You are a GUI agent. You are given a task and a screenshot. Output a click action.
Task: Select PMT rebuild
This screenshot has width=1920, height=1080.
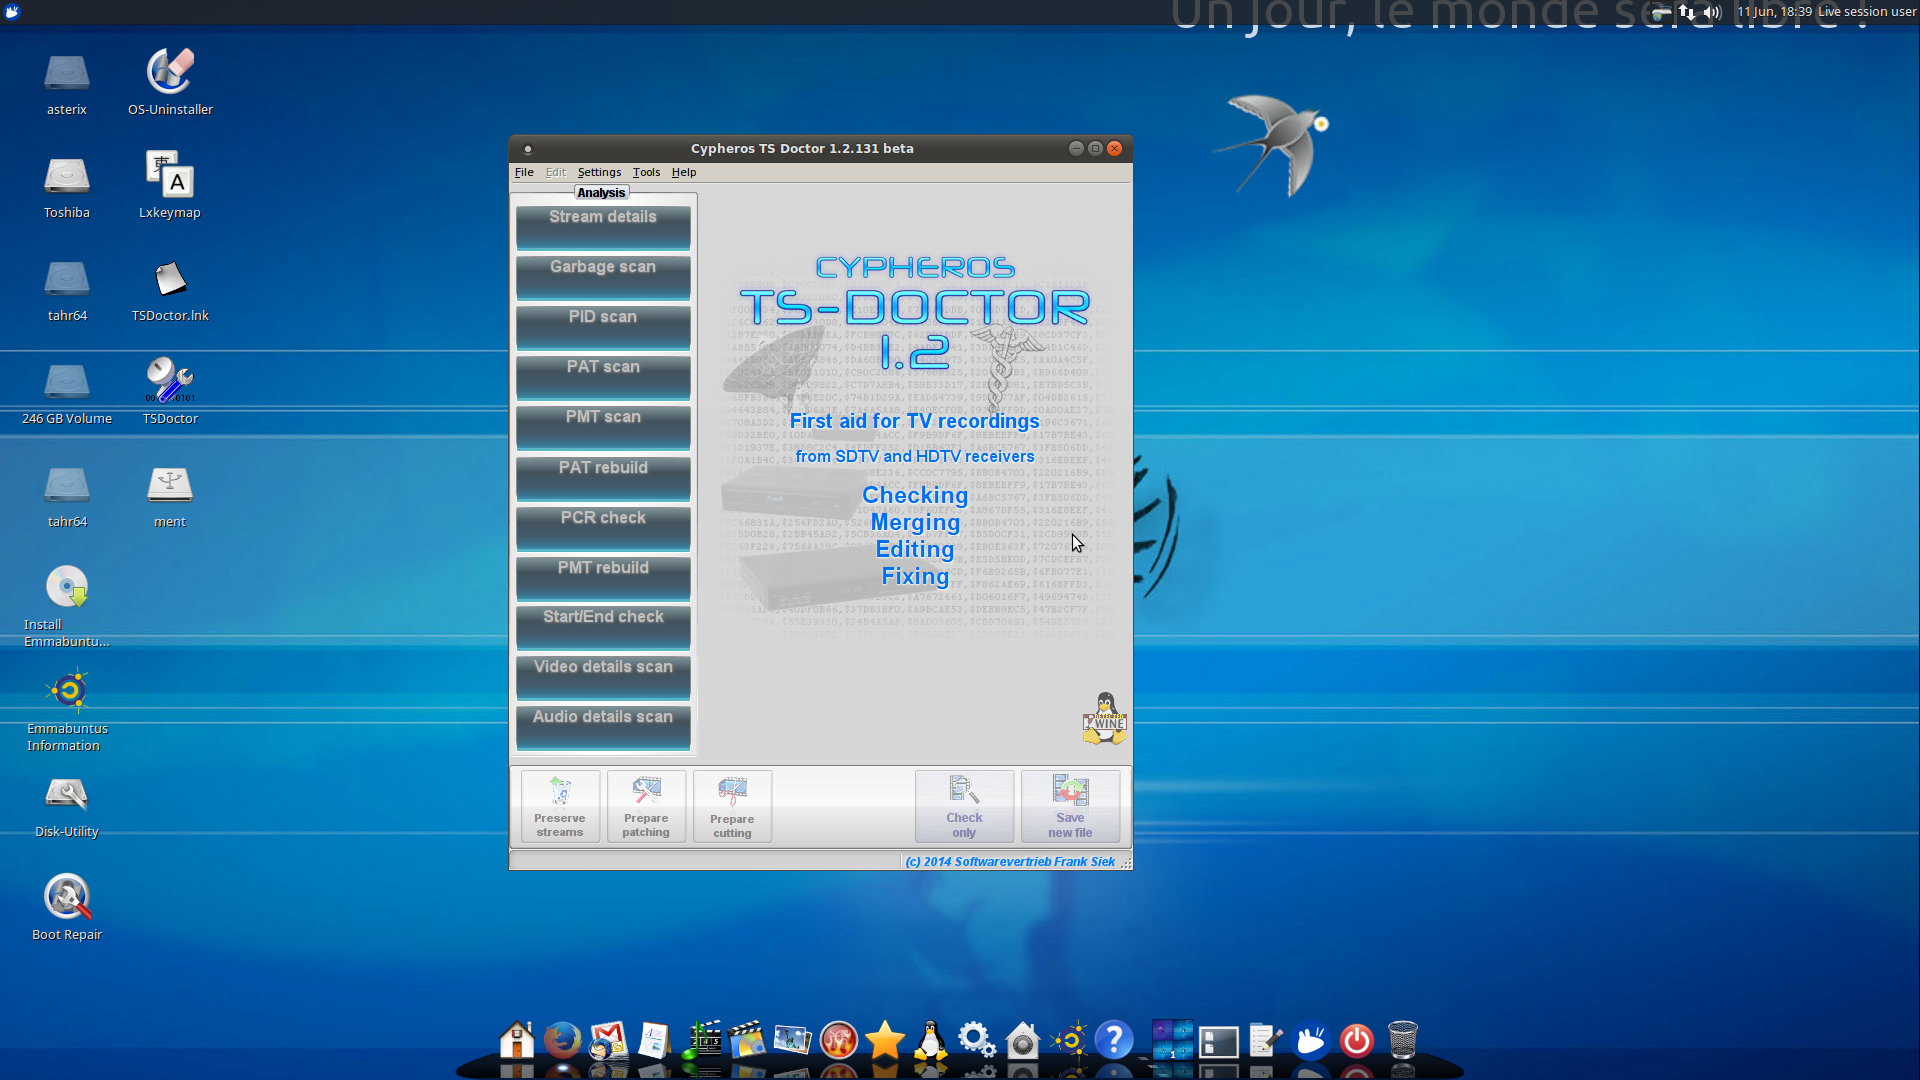[x=603, y=578]
